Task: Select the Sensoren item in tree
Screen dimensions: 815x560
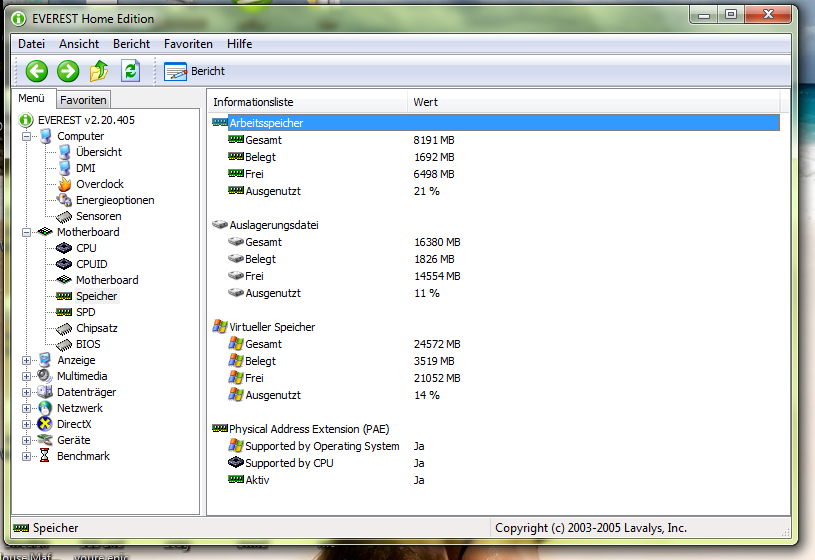Action: coord(98,216)
